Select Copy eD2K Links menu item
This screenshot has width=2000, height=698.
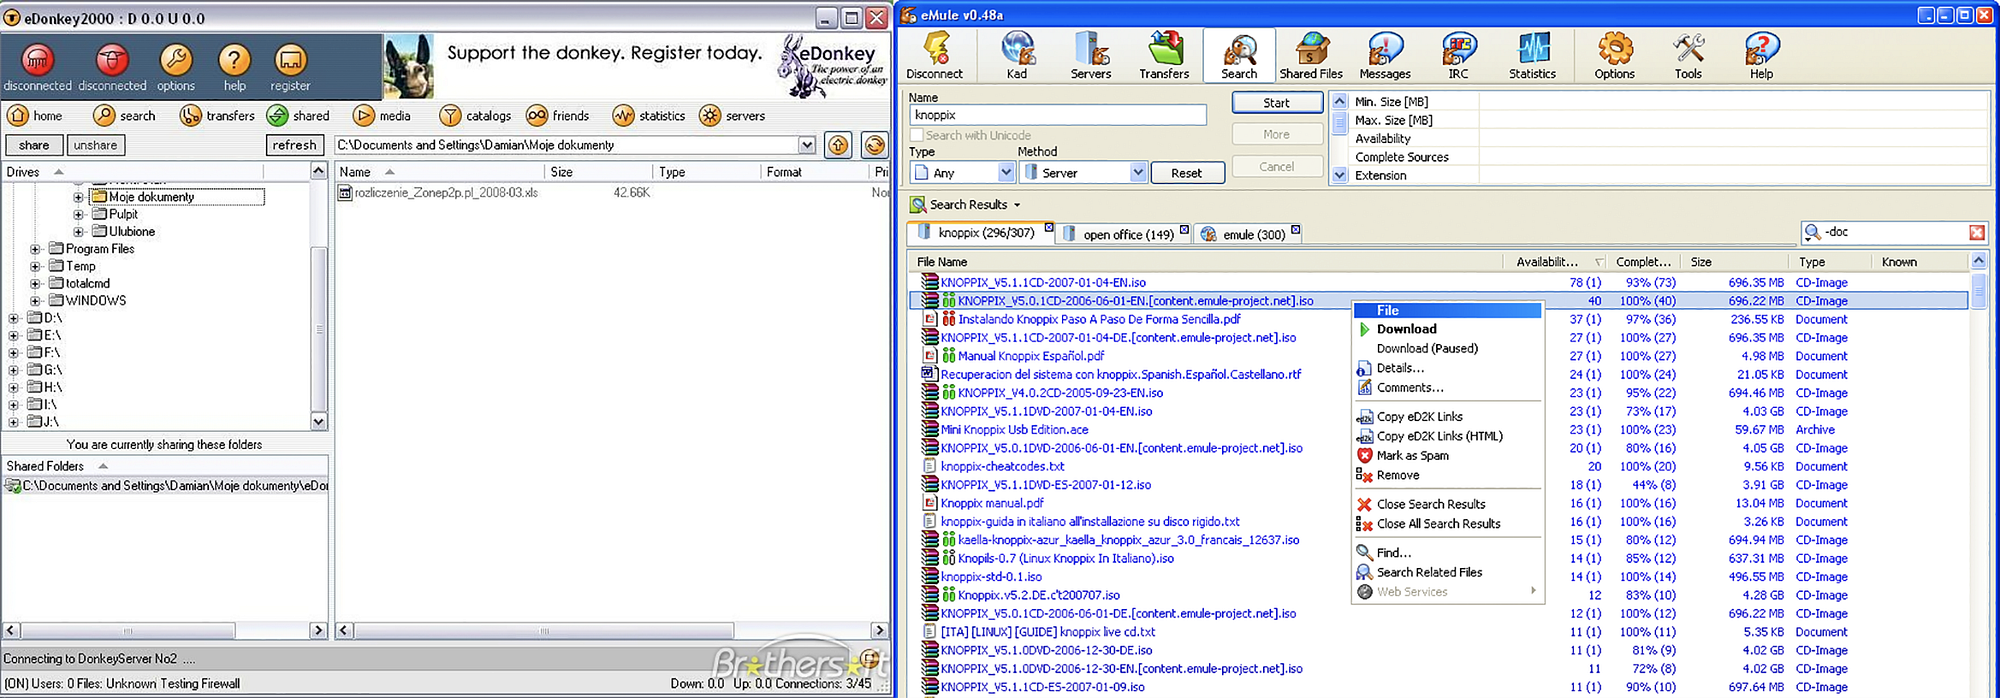pos(1448,417)
